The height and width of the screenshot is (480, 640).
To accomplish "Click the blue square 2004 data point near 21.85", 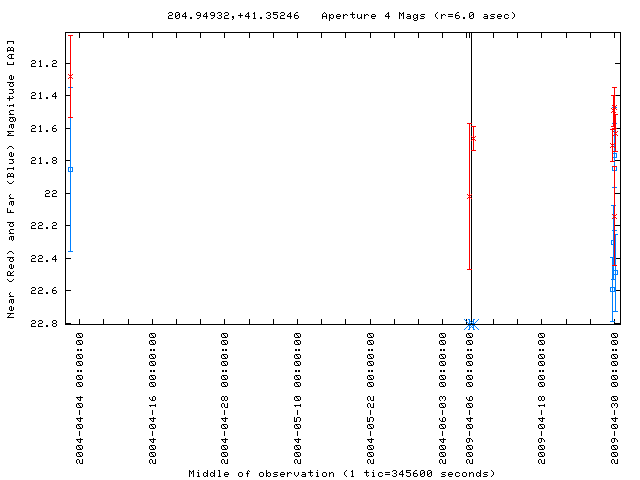I will [71, 169].
